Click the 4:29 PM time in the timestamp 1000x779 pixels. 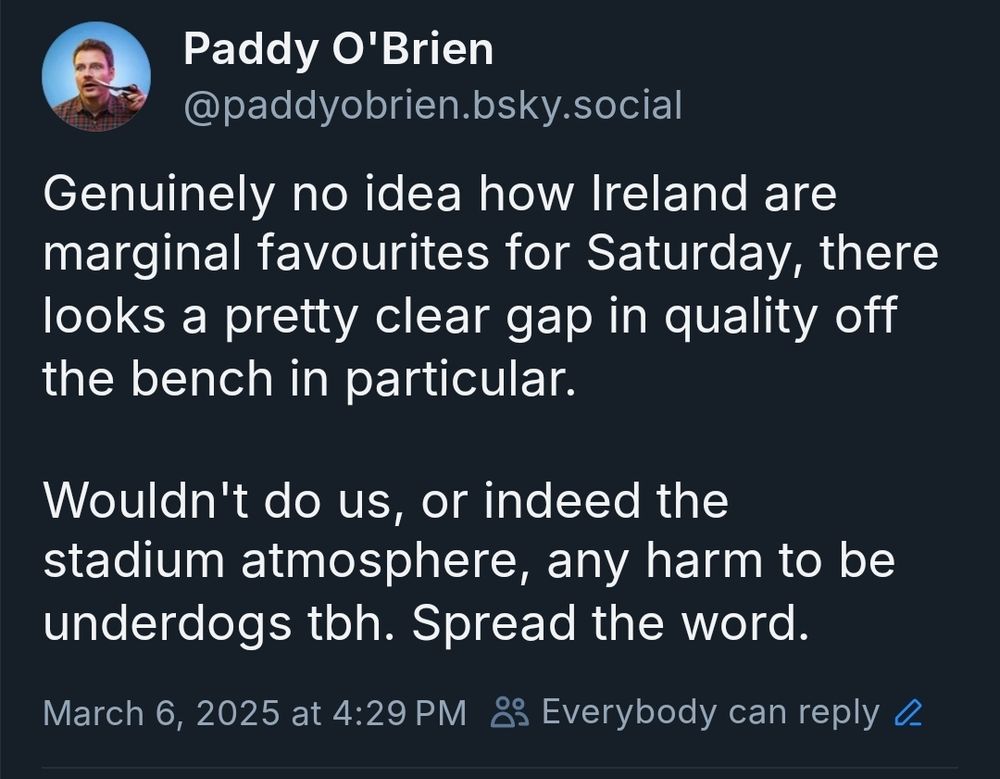tap(399, 713)
